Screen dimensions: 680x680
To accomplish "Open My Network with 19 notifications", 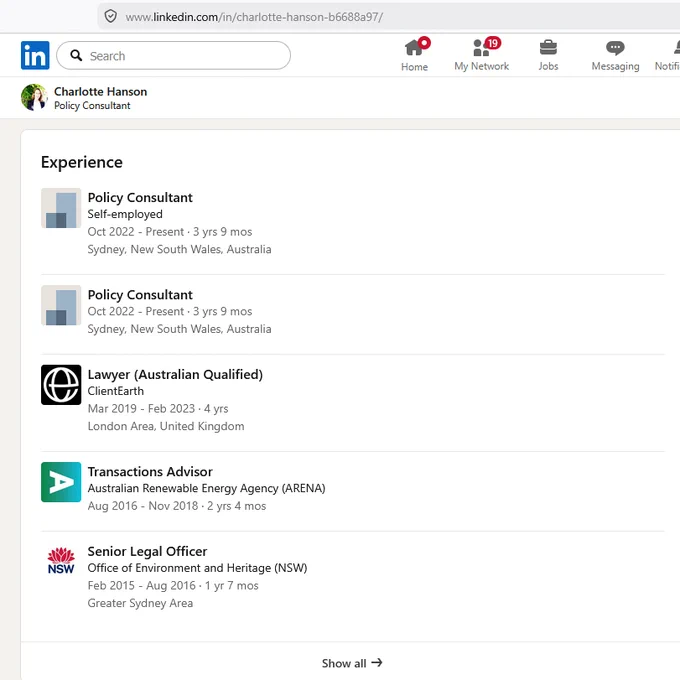I will click(x=482, y=55).
